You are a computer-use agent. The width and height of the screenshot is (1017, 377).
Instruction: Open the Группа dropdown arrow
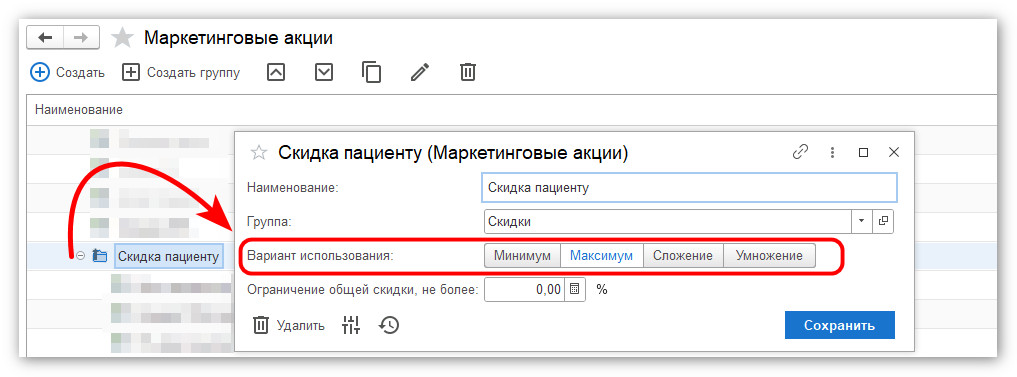pyautogui.click(x=861, y=221)
